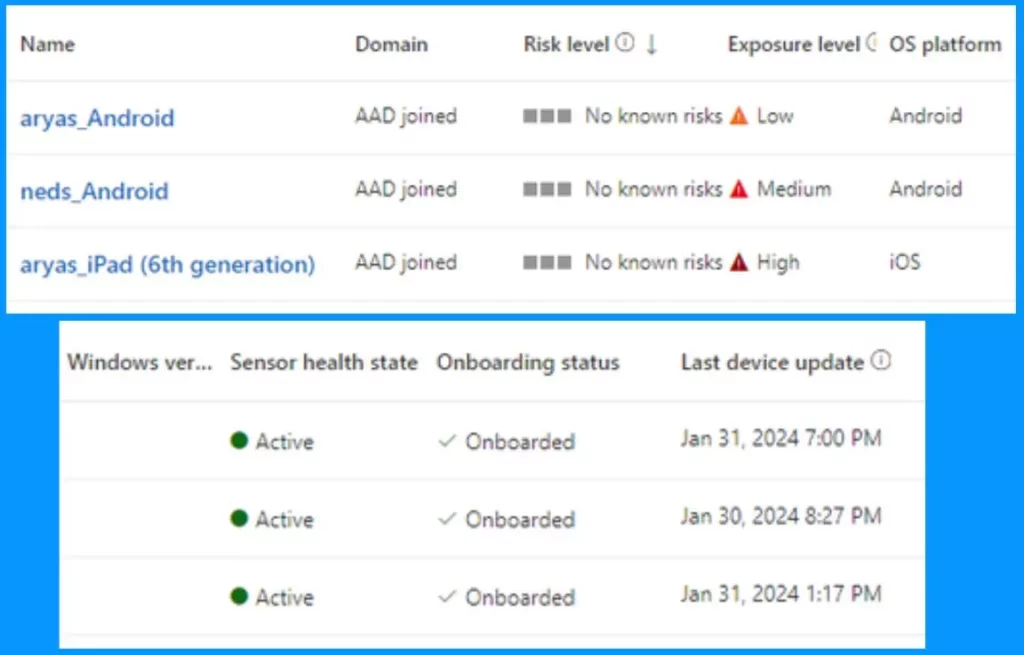This screenshot has width=1024, height=655.
Task: Click the Onboarding status column header
Action: (x=528, y=362)
